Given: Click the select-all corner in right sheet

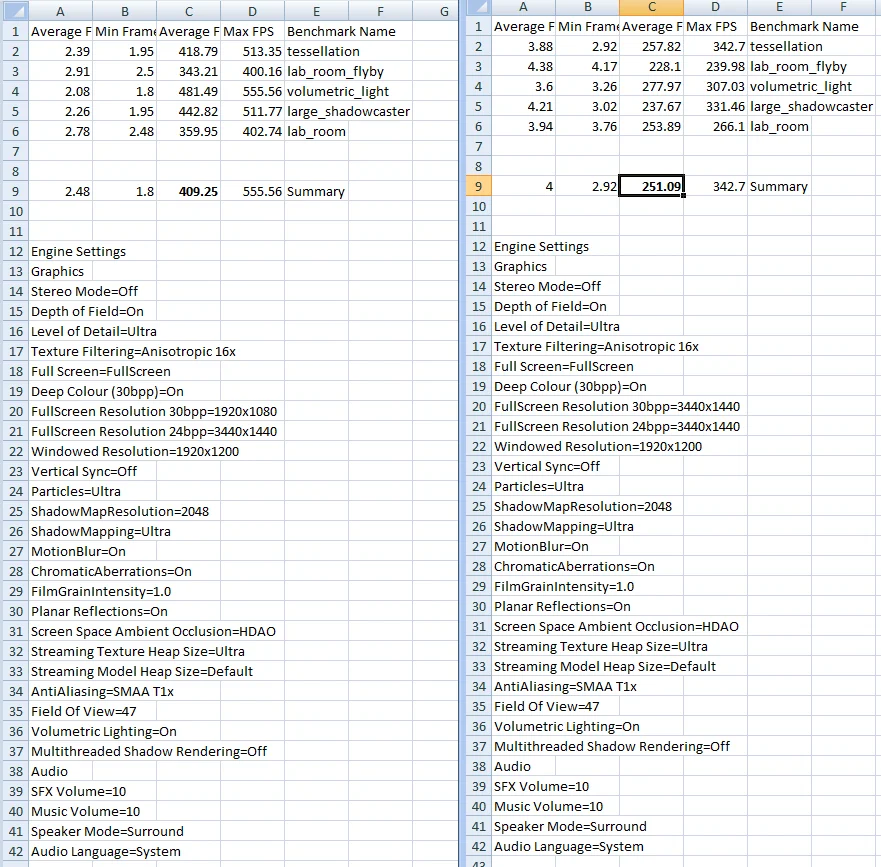Looking at the screenshot, I should click(x=478, y=7).
